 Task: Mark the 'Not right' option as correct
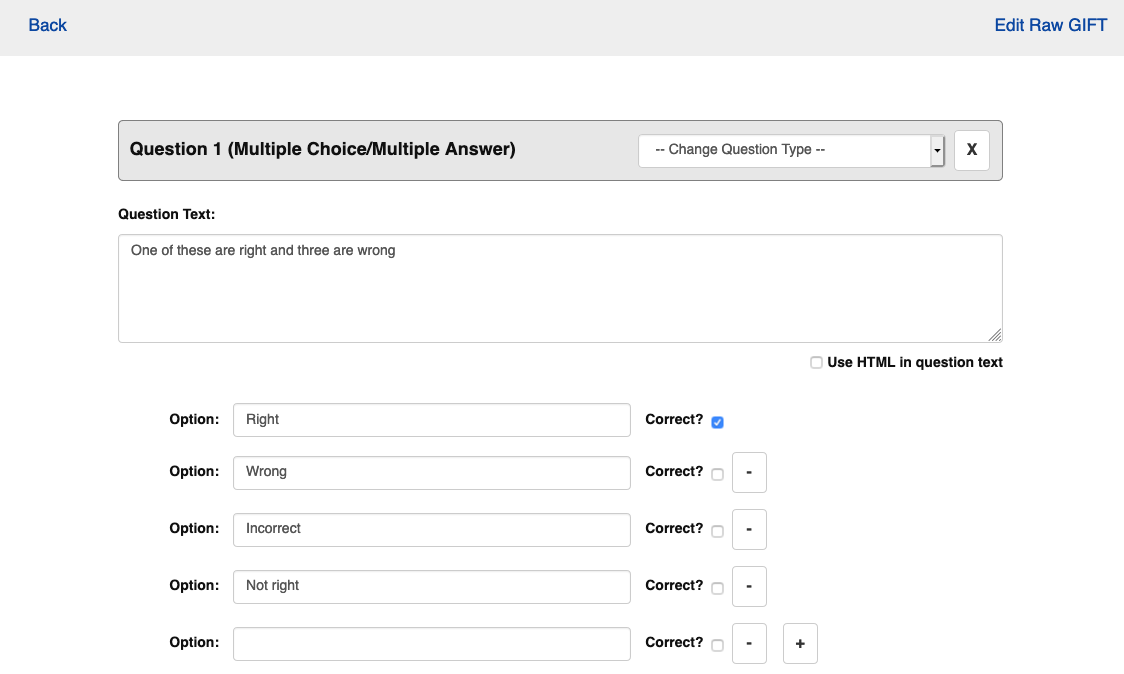pos(717,588)
